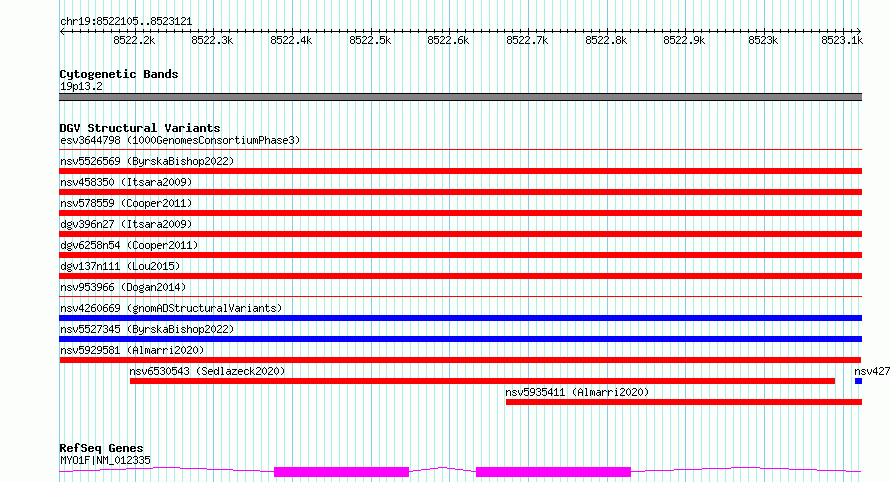Open the Cytogenetic Bands track heading

119,74
